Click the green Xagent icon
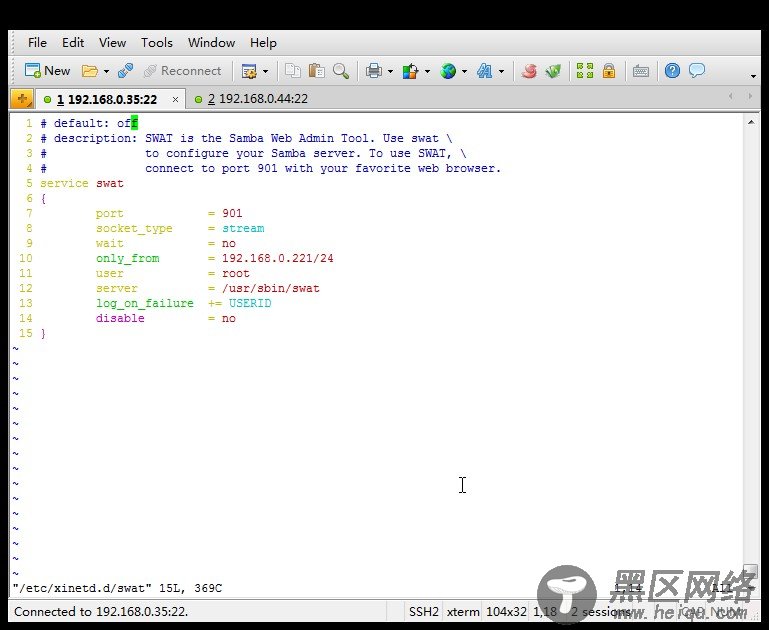 (x=553, y=71)
